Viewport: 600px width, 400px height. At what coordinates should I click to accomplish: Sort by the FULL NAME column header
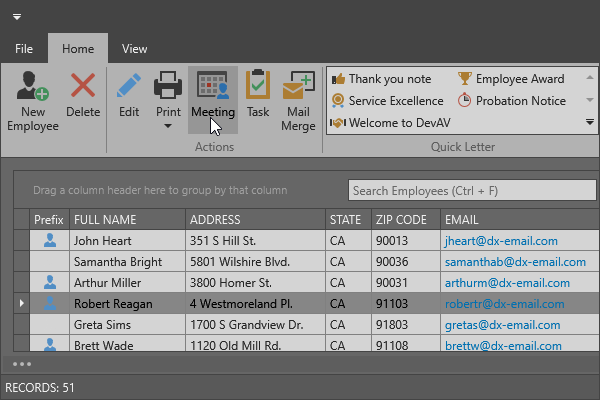[127, 220]
